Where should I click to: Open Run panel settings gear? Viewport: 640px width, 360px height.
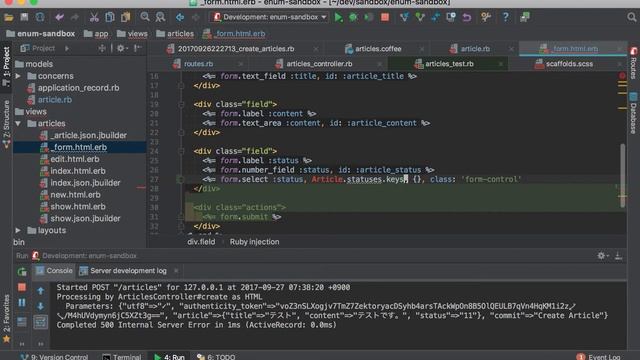coord(601,256)
